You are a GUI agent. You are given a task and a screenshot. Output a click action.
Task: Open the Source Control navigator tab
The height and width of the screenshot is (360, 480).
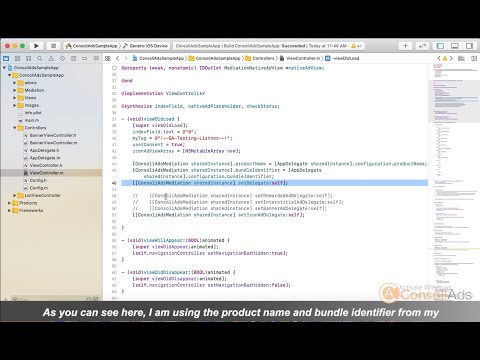pos(17,58)
